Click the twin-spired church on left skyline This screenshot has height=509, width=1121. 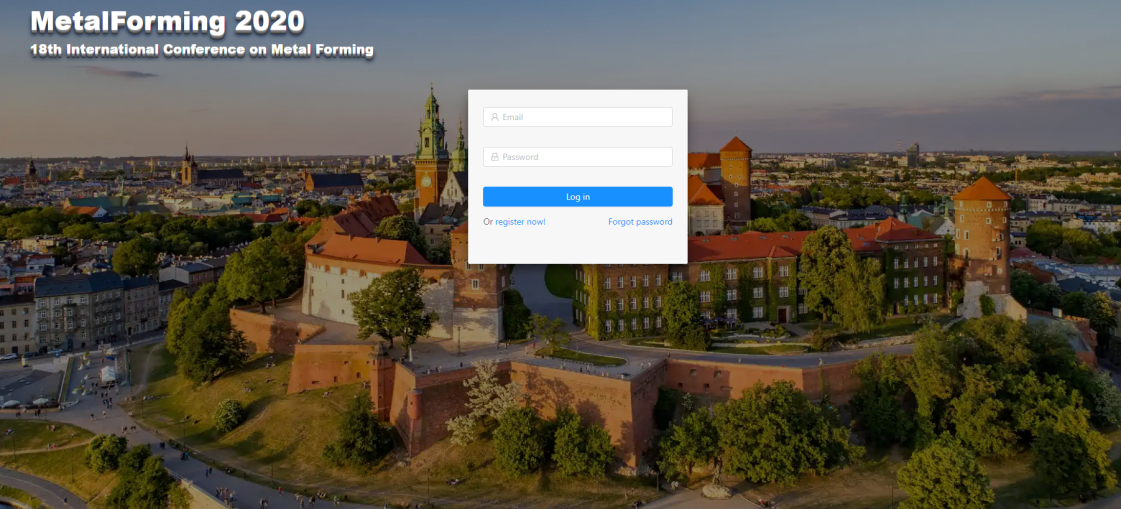tap(189, 167)
